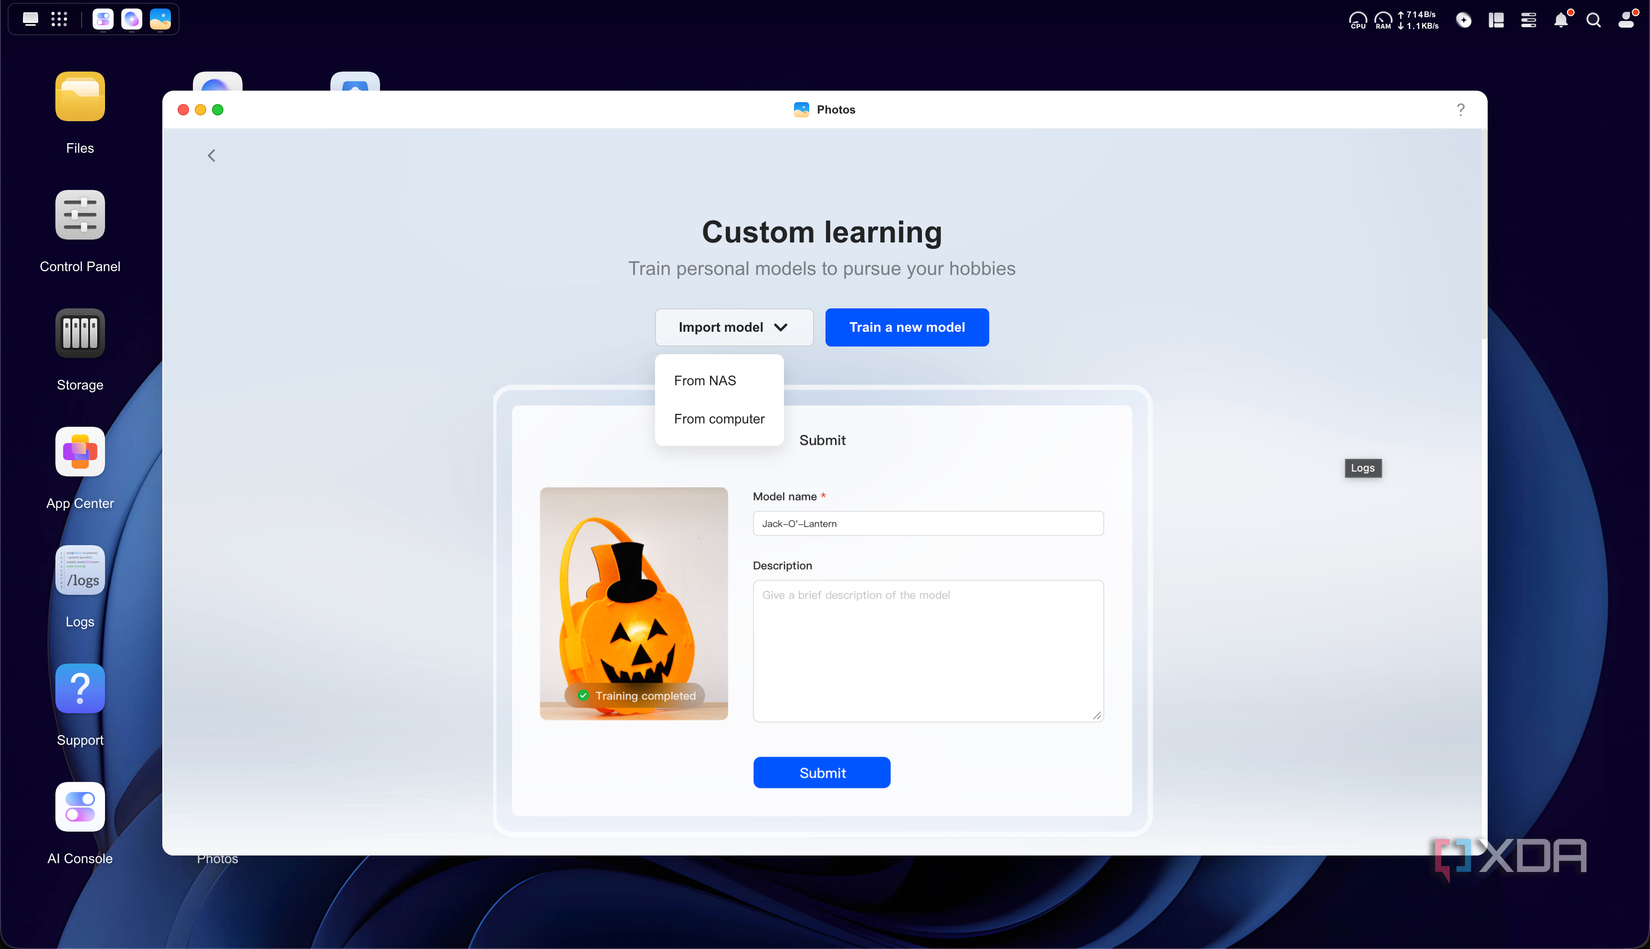Image resolution: width=1650 pixels, height=949 pixels.
Task: Open App Center from the desktop
Action: click(x=80, y=452)
